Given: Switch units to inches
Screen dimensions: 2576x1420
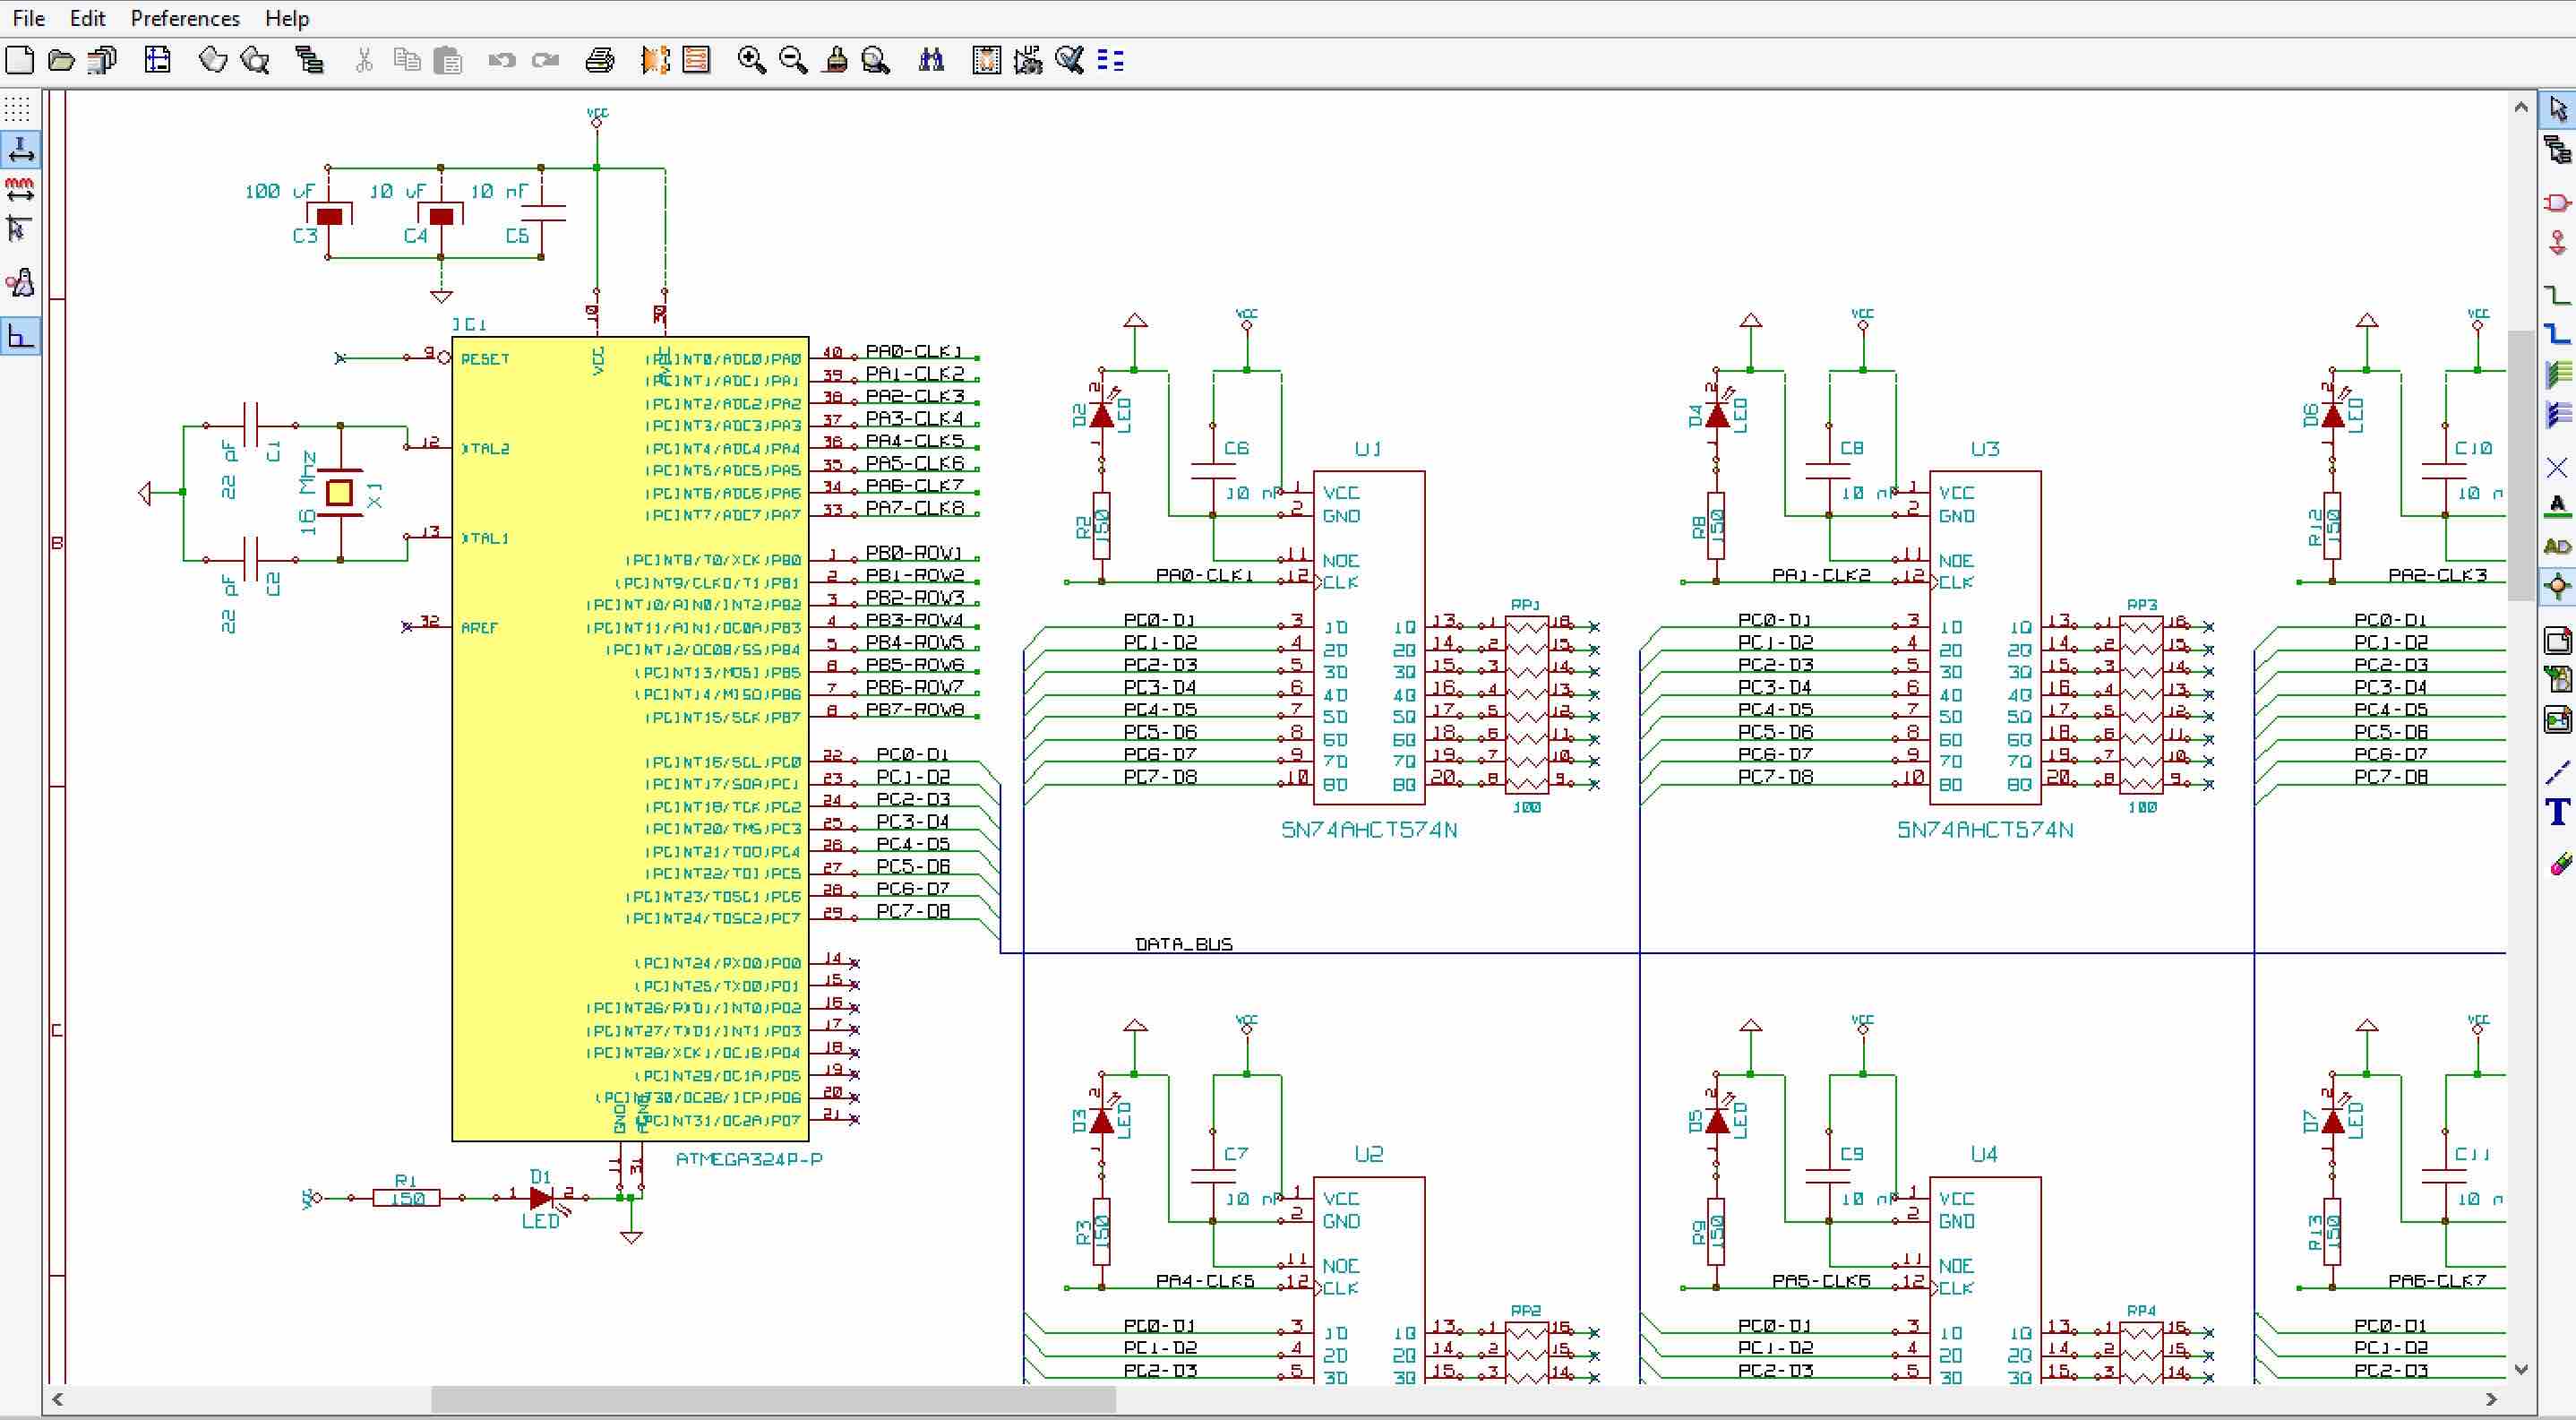Looking at the screenshot, I should point(20,150).
